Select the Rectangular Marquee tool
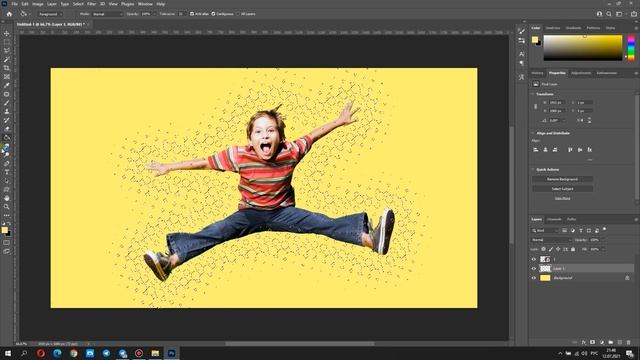Screen dimensions: 640x360 pos(7,42)
